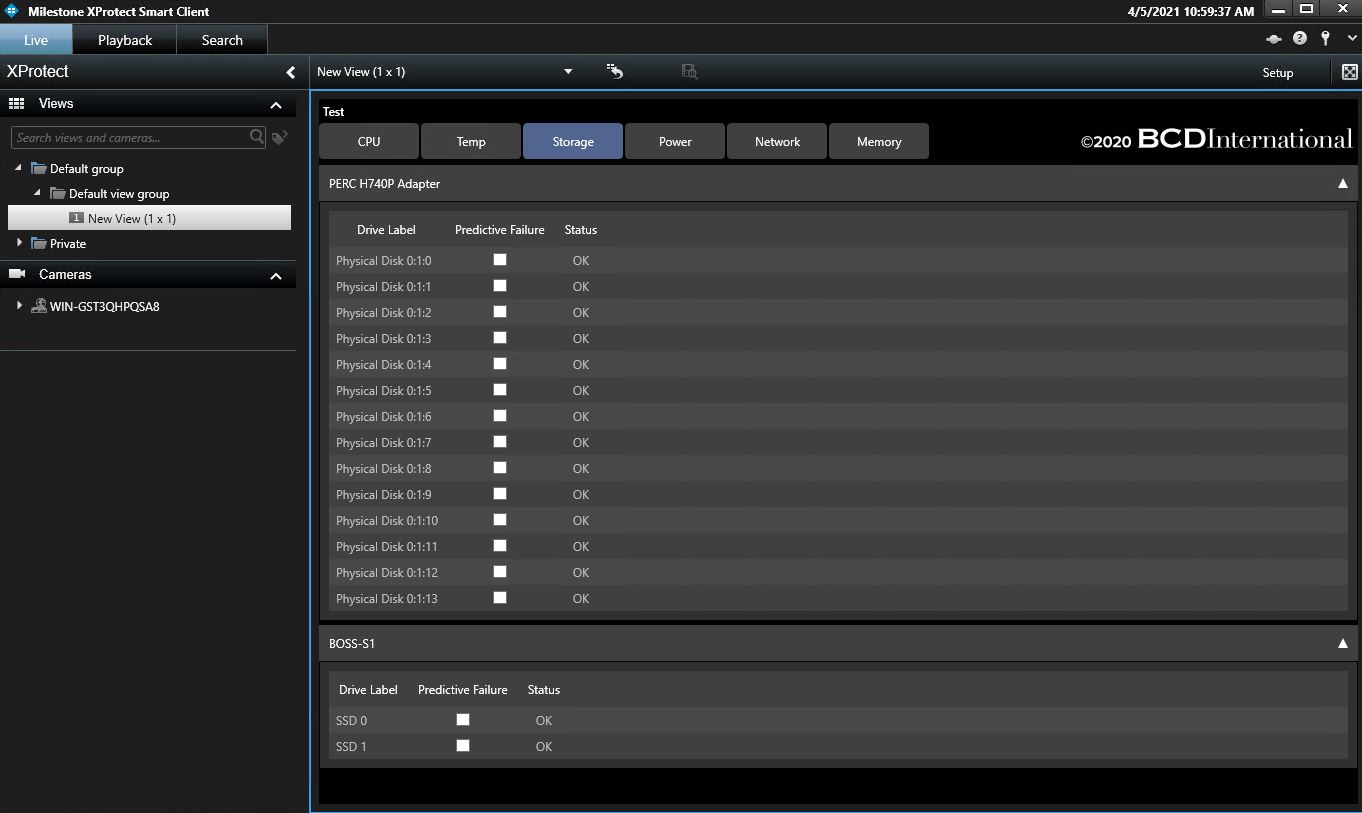
Task: Toggle Predictive Failure for Physical Disk 0:1:8
Action: click(500, 468)
